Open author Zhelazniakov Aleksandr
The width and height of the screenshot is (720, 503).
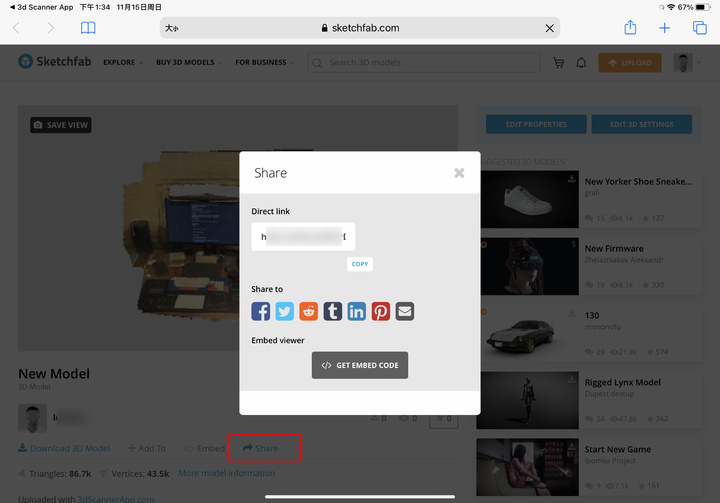coord(624,260)
